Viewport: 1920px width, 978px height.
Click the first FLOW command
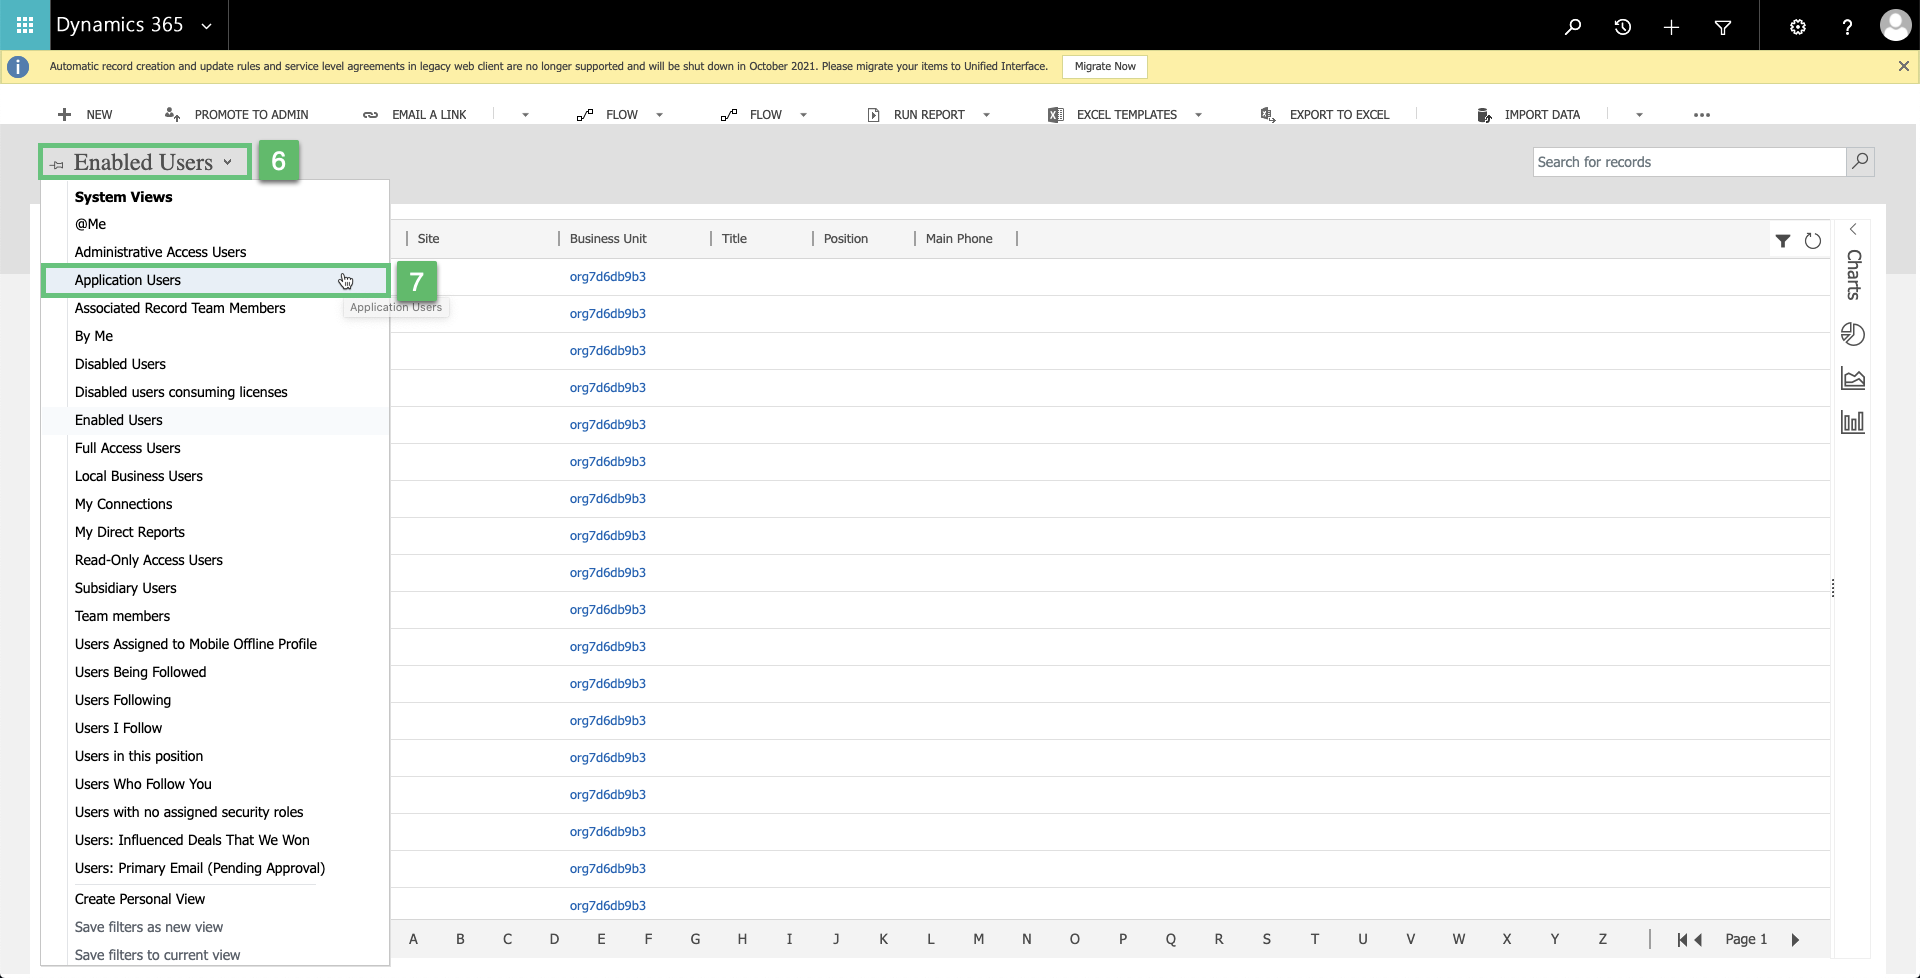coord(608,114)
